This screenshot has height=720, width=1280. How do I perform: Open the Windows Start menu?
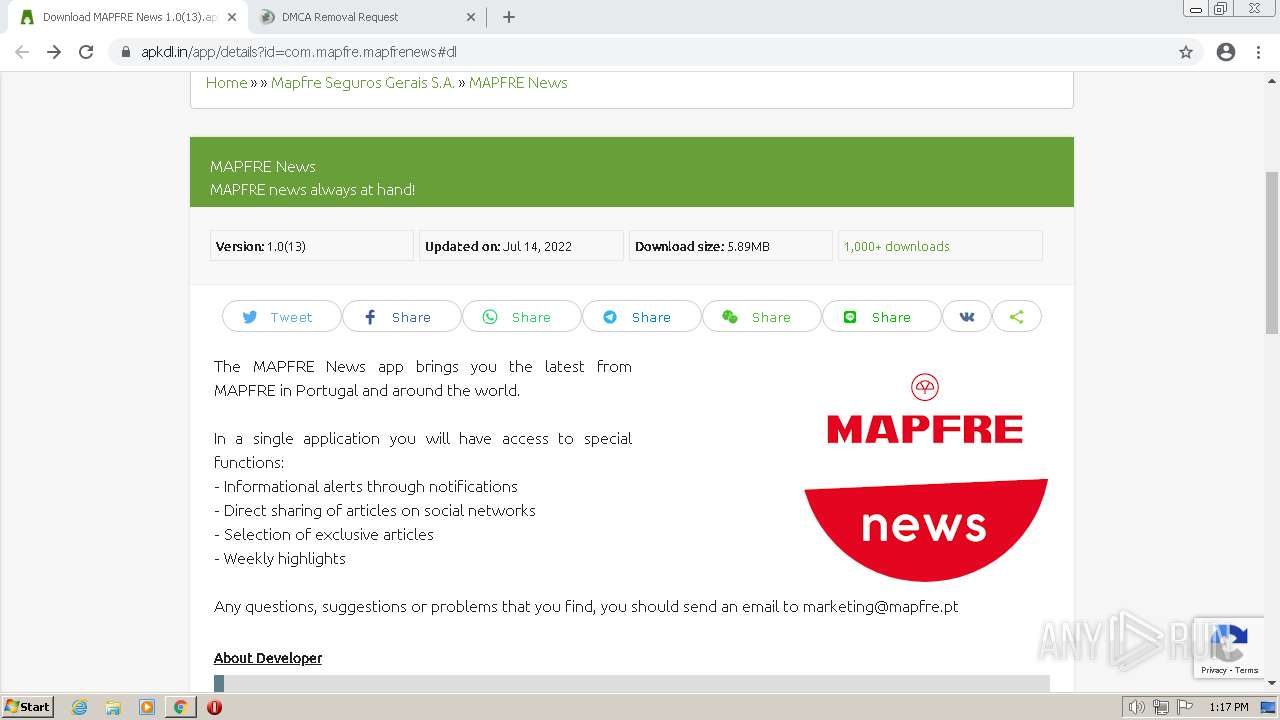click(x=27, y=707)
